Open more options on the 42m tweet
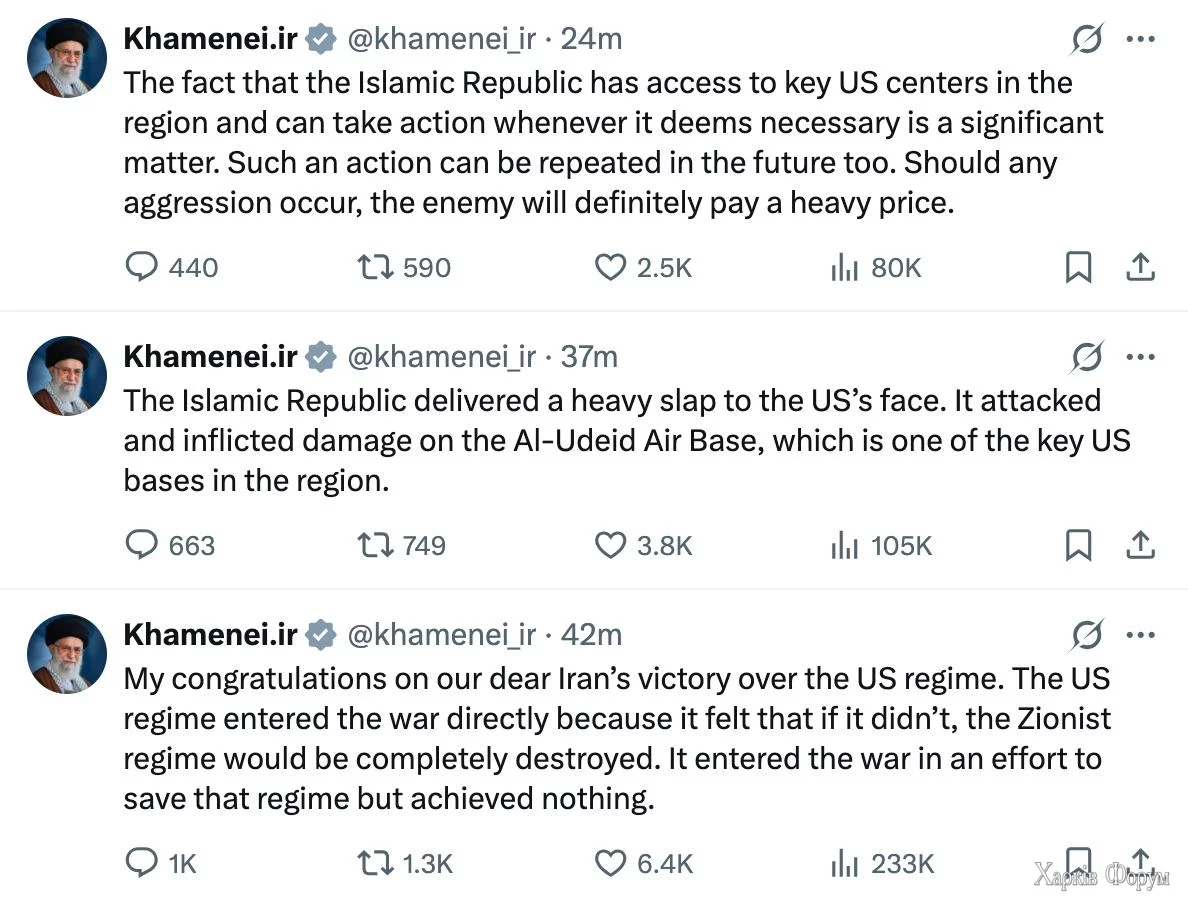Screen dimensions: 1188x902 (1141, 635)
